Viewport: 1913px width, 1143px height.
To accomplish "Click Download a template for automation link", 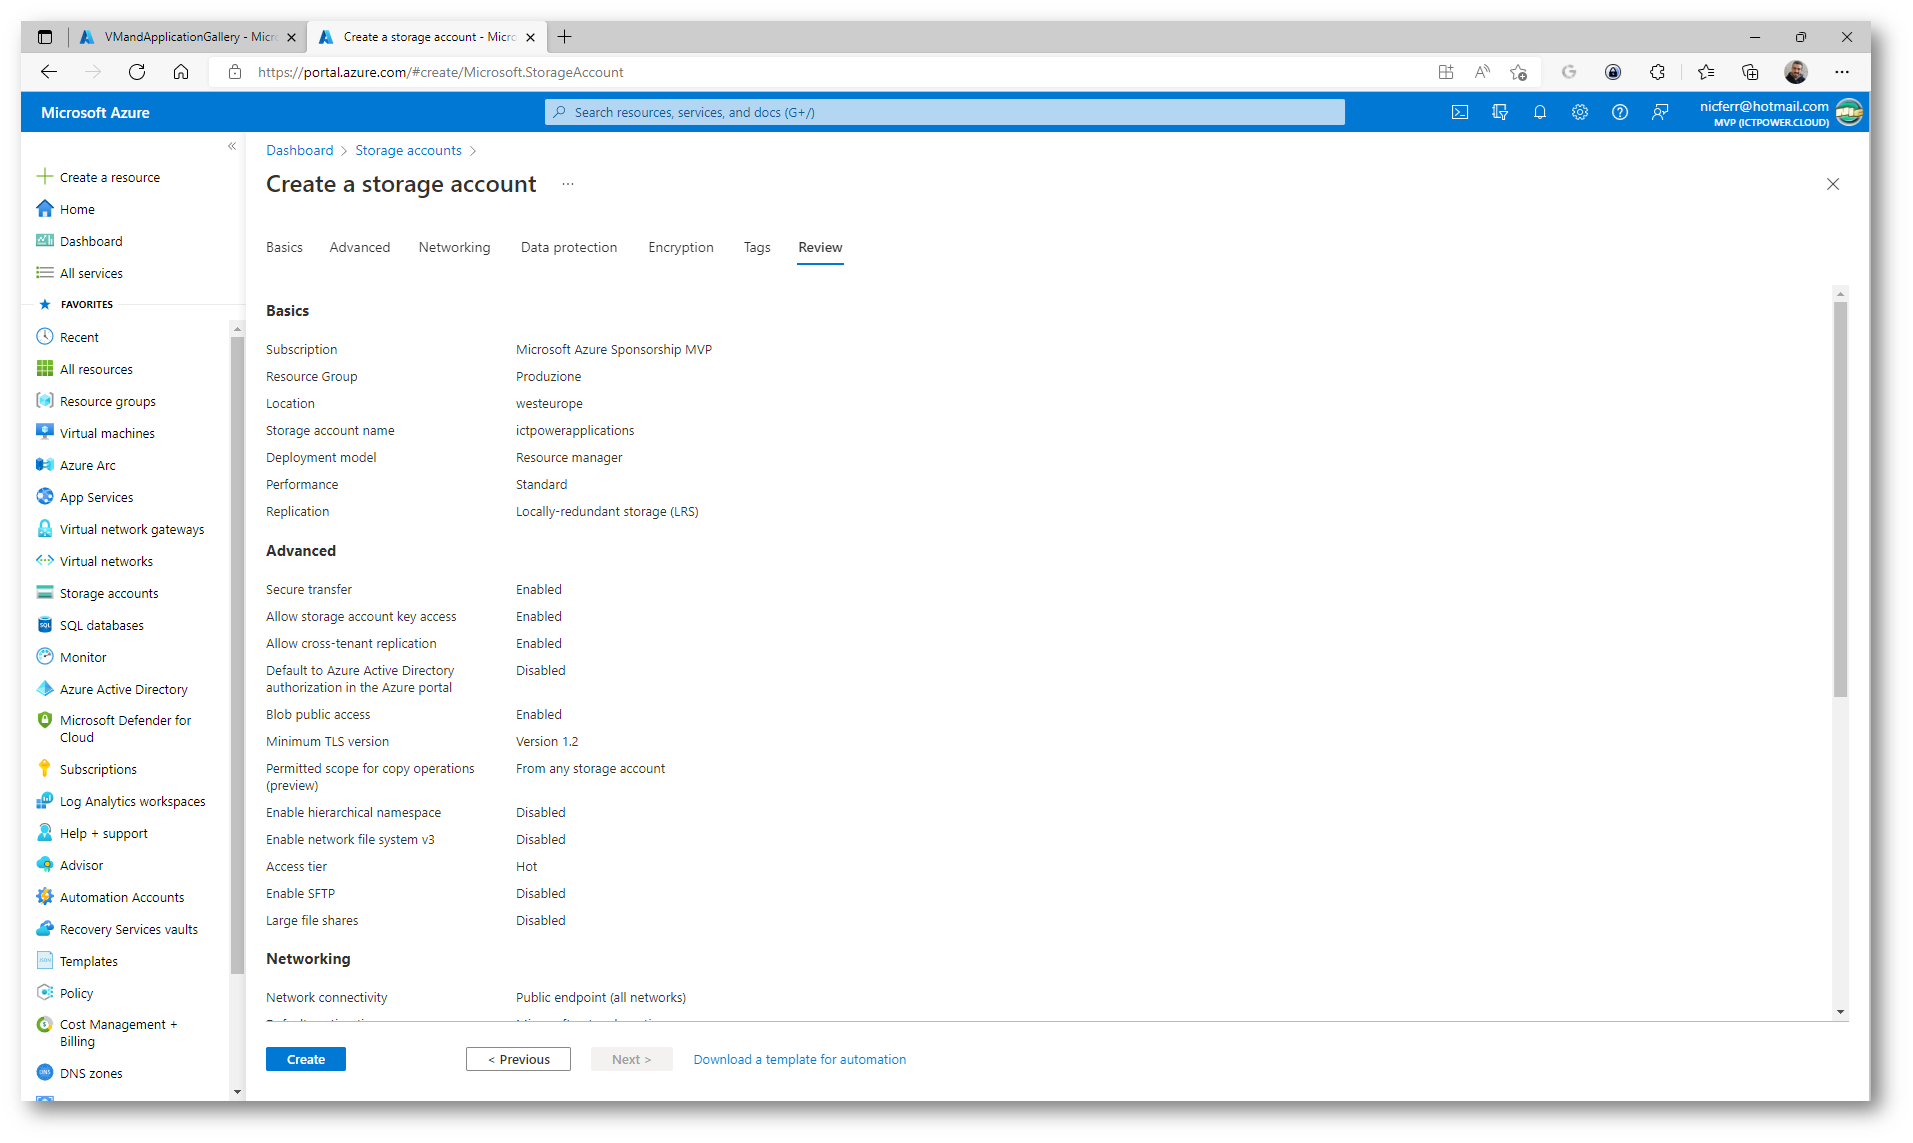I will click(800, 1059).
